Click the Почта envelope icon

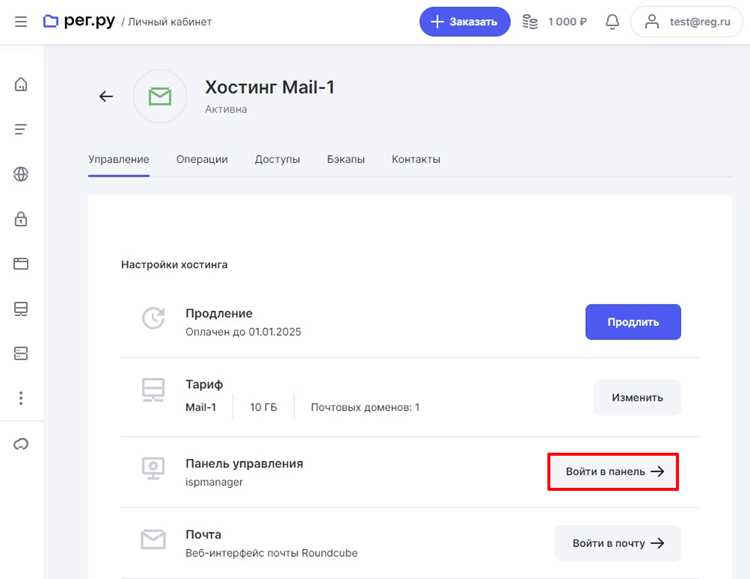(x=154, y=540)
